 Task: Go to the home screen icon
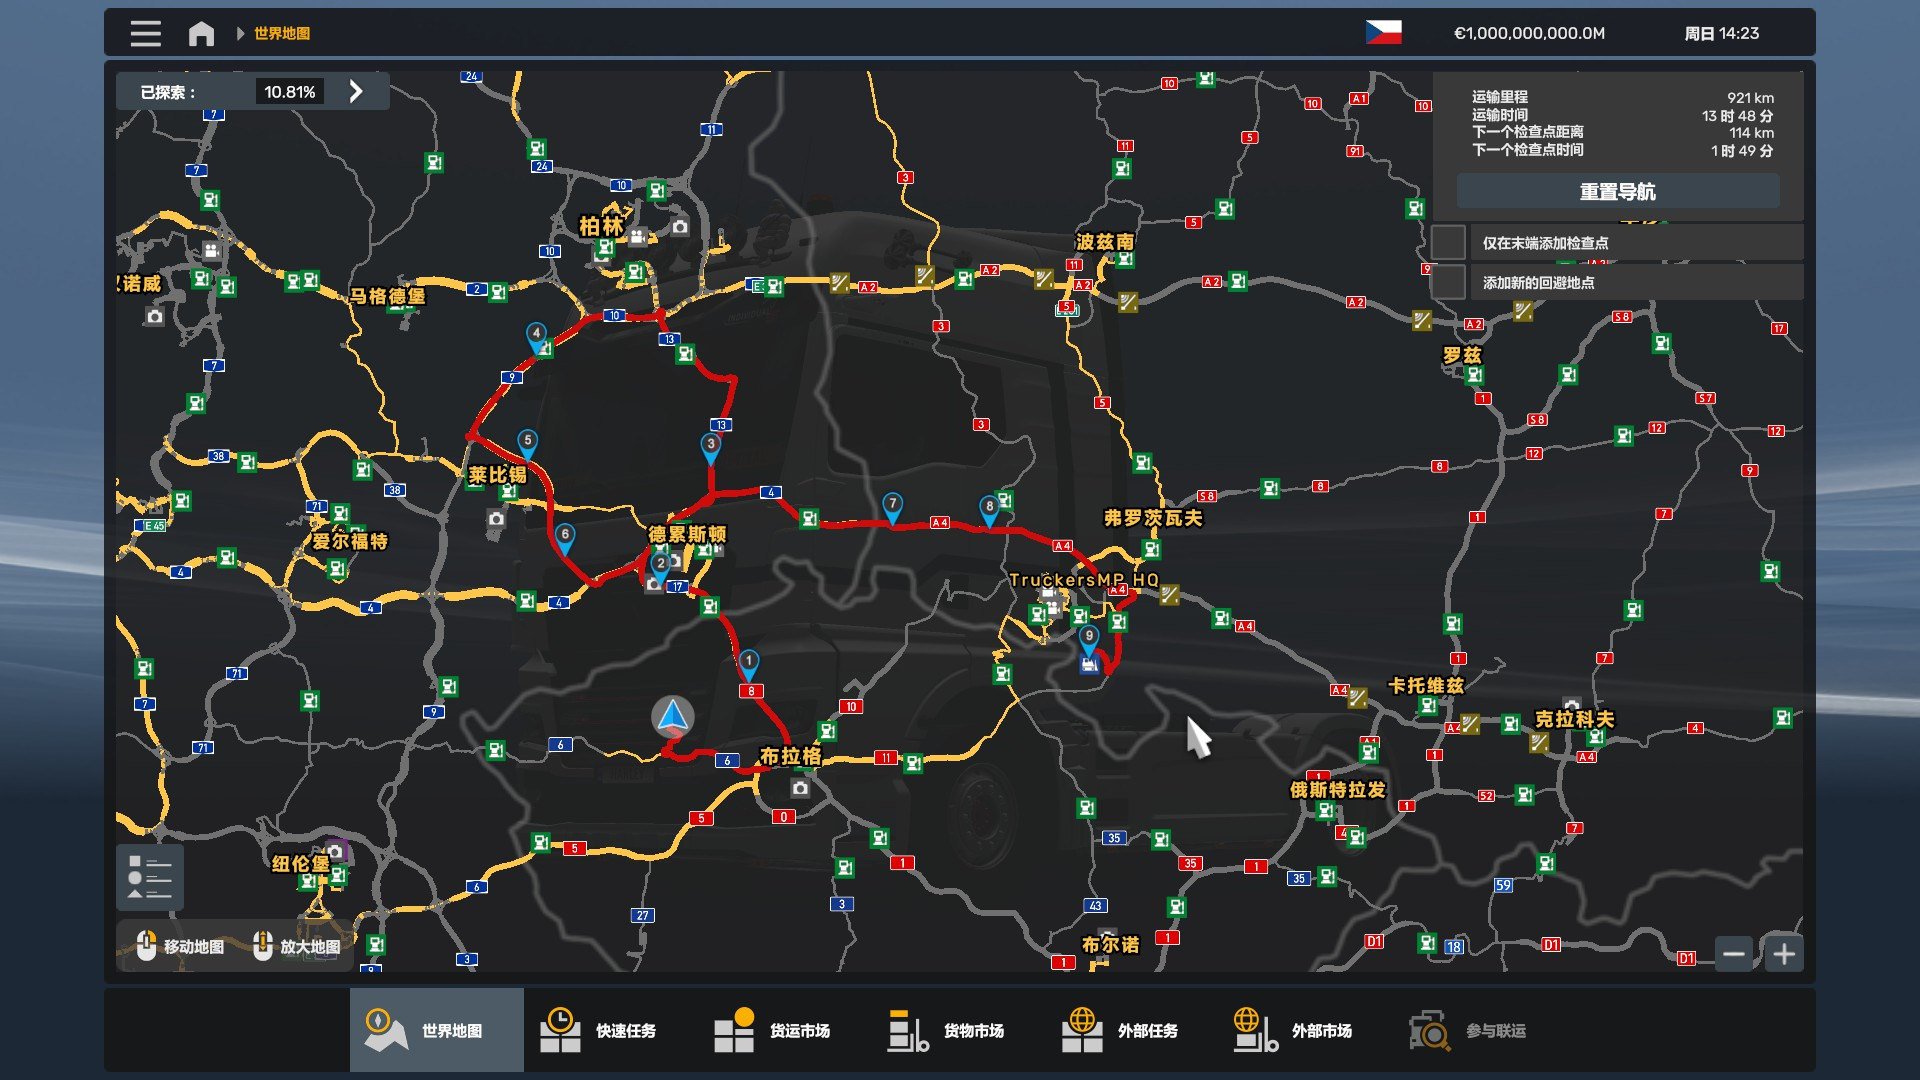click(201, 33)
